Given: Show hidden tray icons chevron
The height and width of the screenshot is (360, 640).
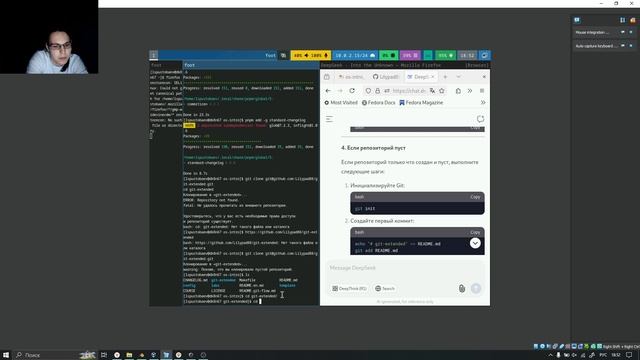Looking at the screenshot, I should [x=550, y=355].
